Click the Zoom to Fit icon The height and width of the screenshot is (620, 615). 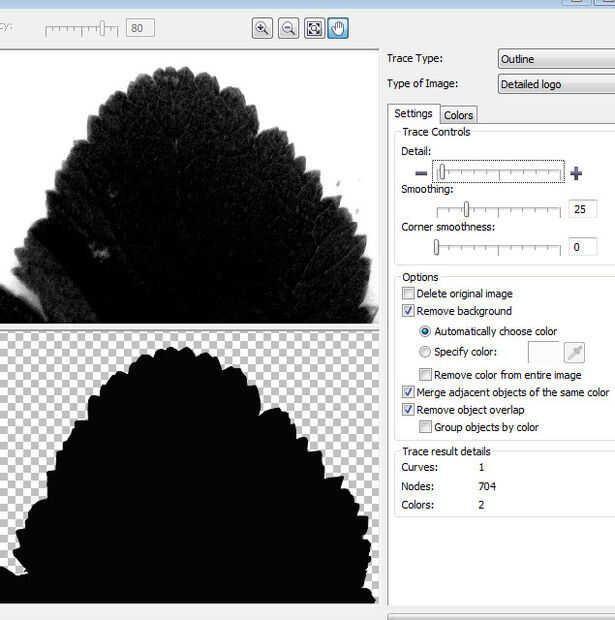[x=314, y=28]
